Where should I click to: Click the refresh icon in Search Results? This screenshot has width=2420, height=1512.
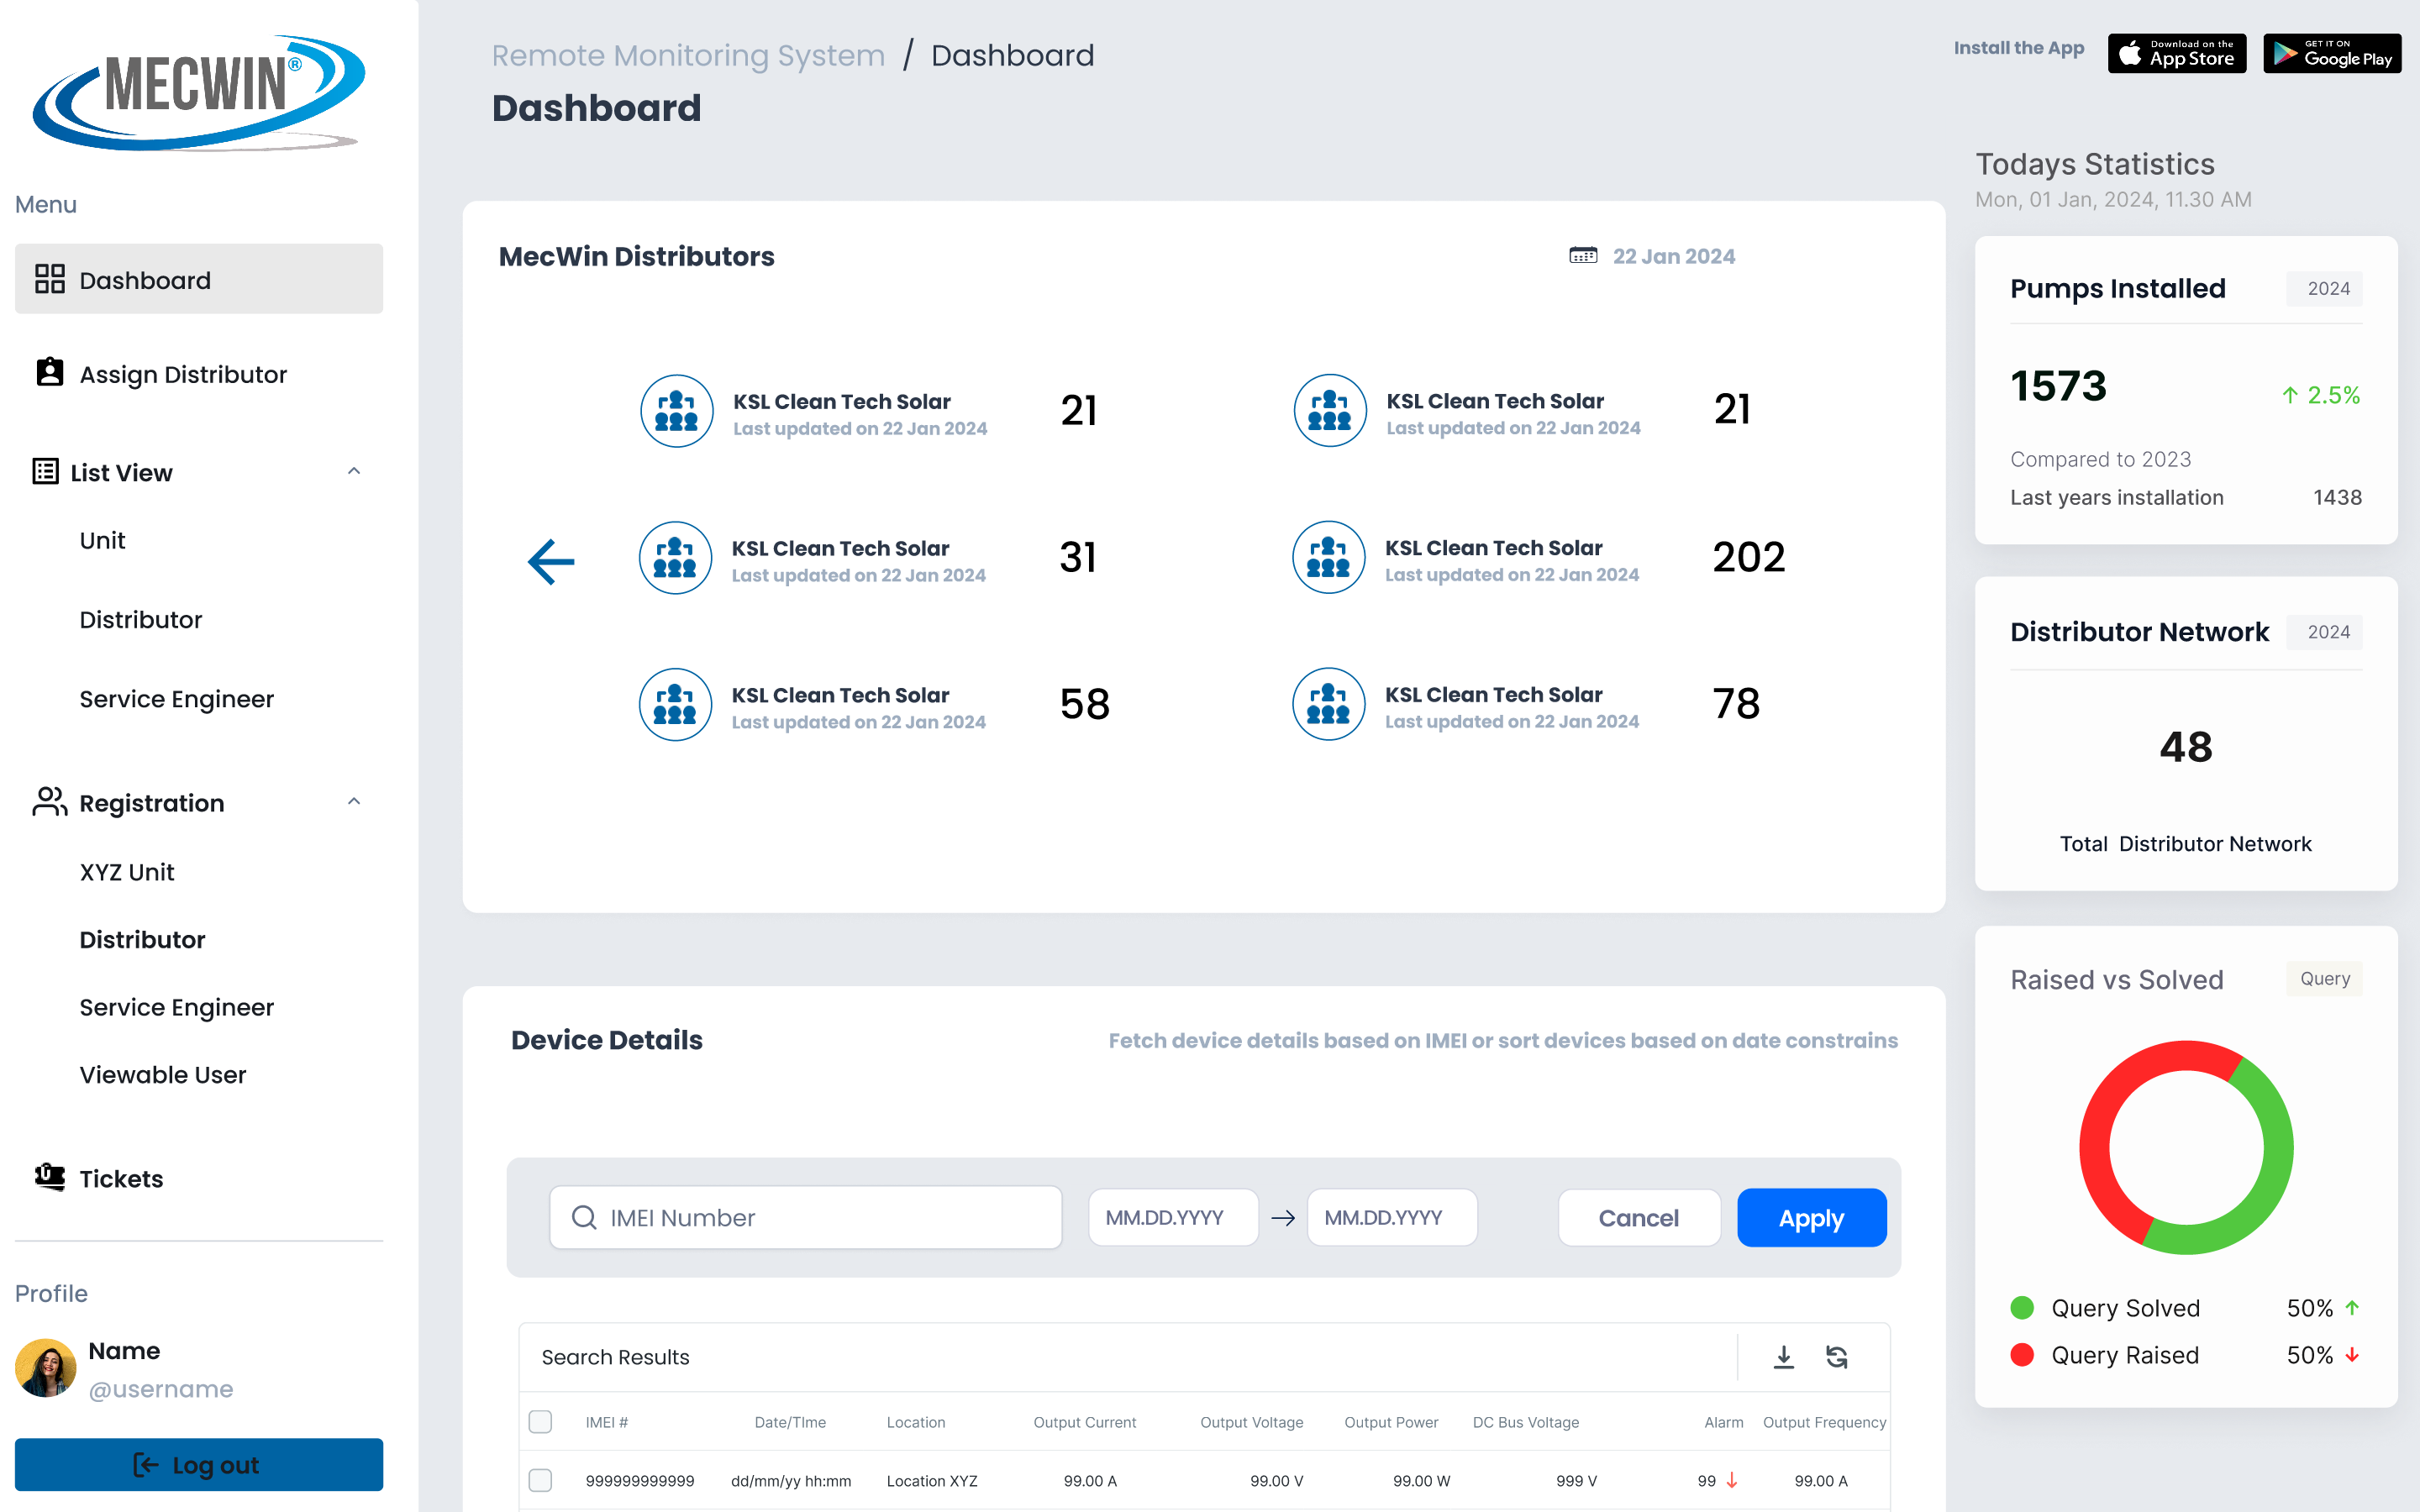coord(1836,1357)
